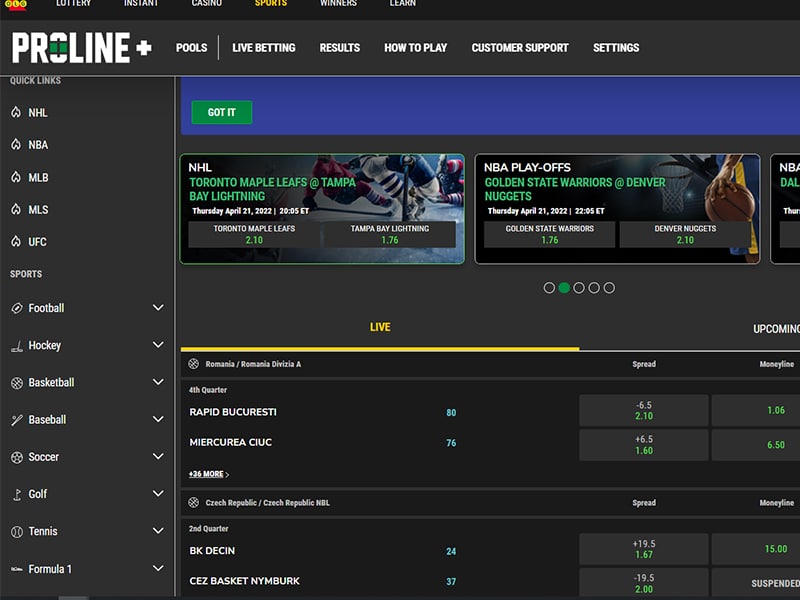This screenshot has width=800, height=600.
Task: Expand the Formula 1 category chevron
Action: click(x=158, y=569)
